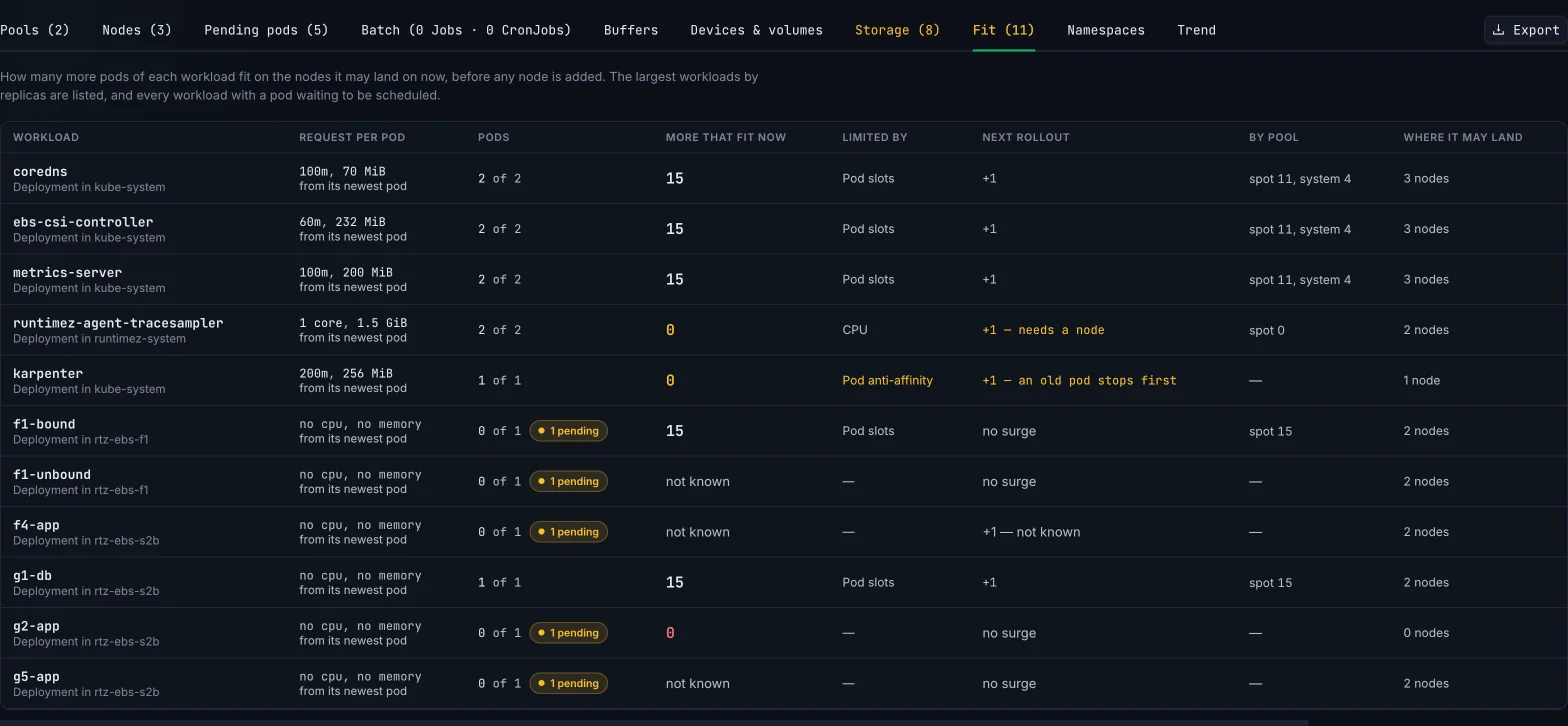
Task: Open the Trend tab
Action: tap(1196, 30)
